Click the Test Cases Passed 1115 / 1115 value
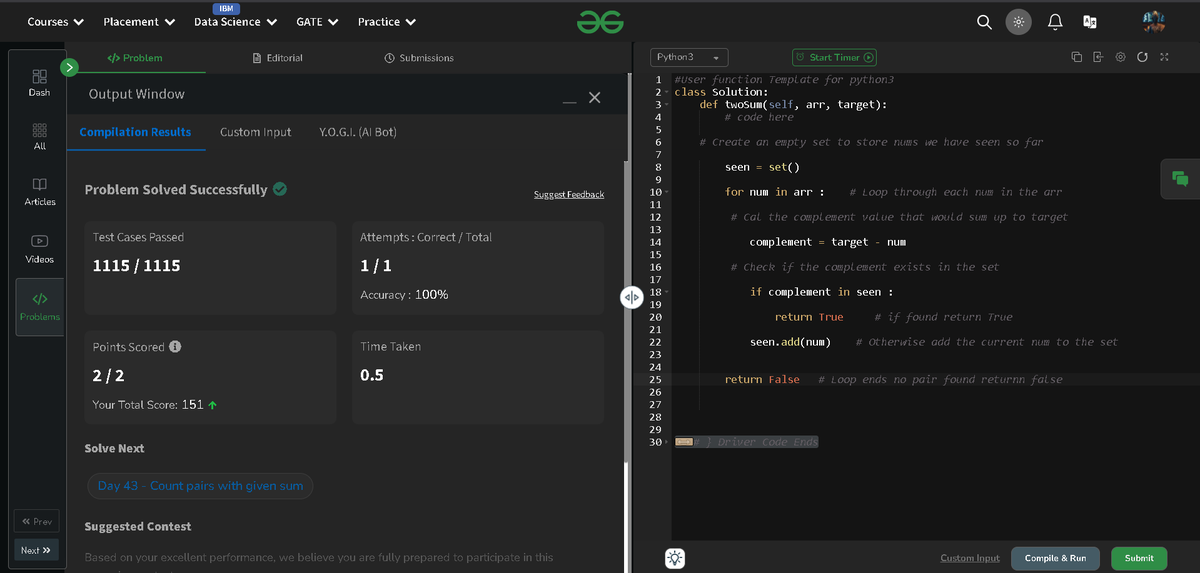 pyautogui.click(x=136, y=266)
